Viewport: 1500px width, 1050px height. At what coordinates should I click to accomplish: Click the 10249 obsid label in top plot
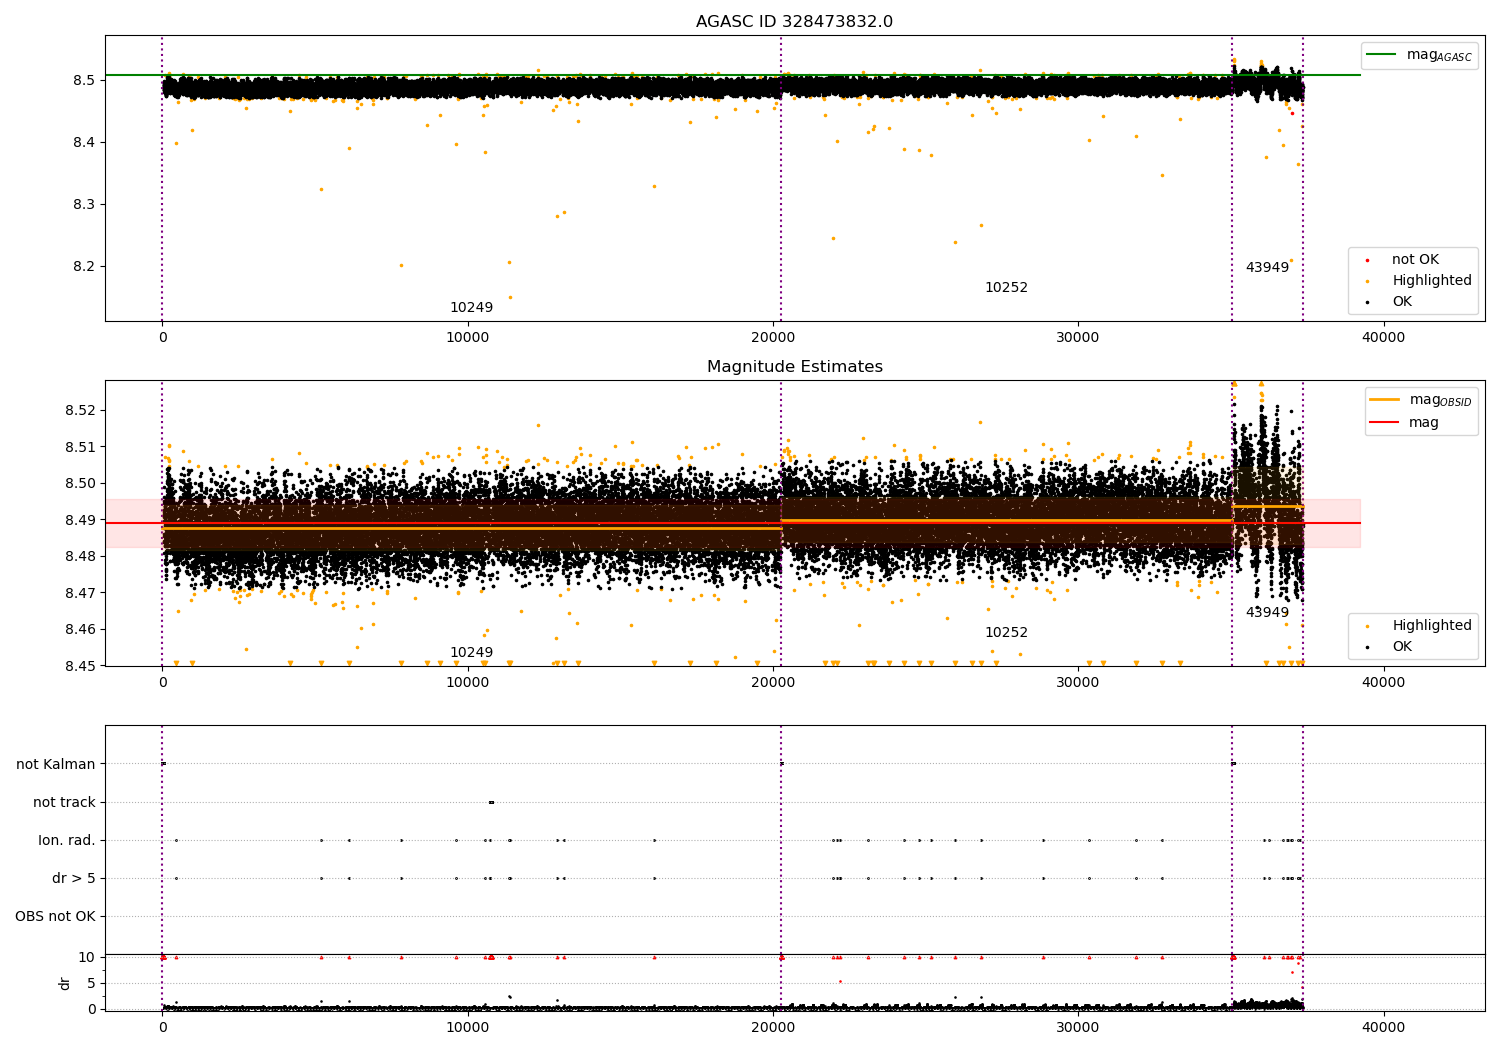click(x=471, y=308)
